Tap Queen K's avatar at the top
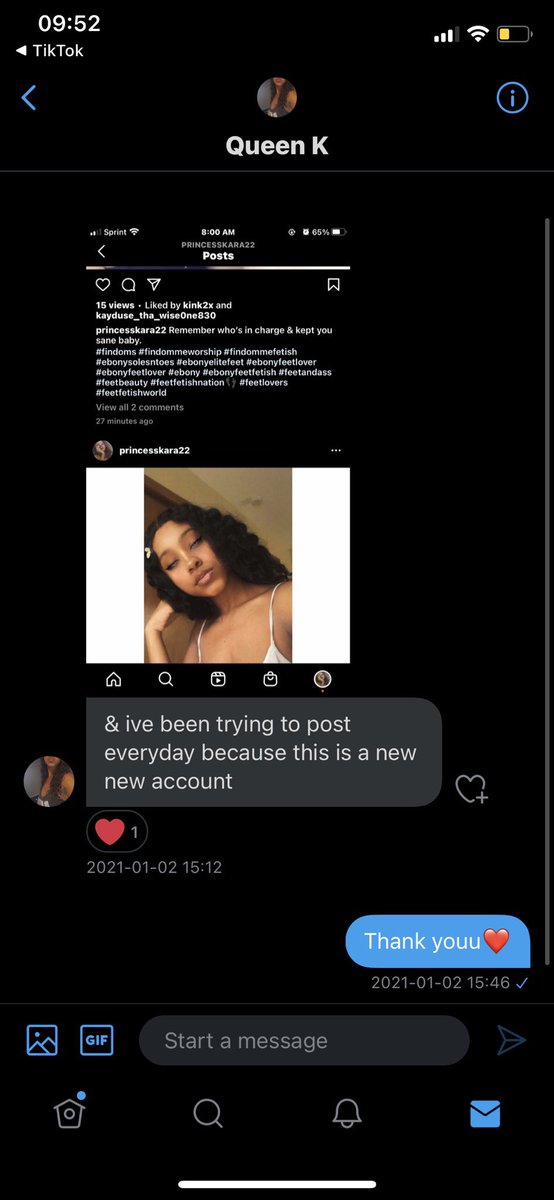This screenshot has width=554, height=1200. pyautogui.click(x=277, y=98)
